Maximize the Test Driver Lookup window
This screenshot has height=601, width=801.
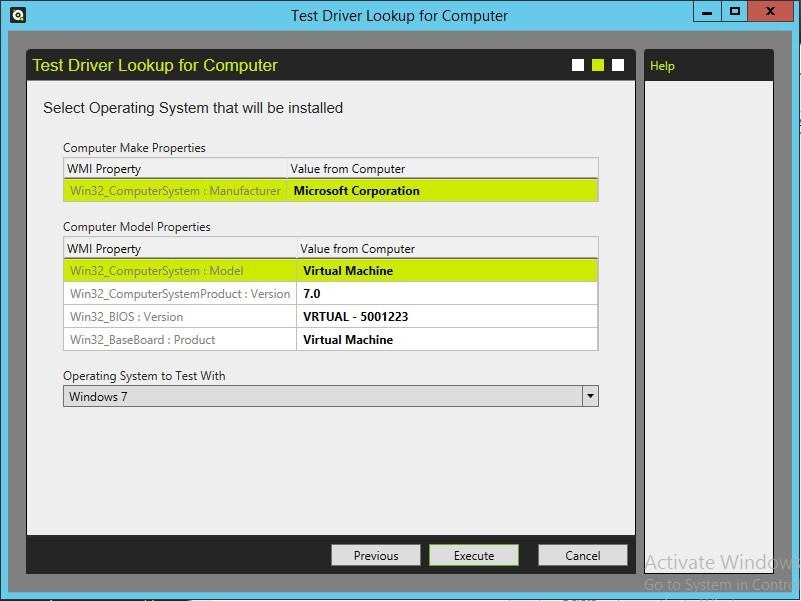pyautogui.click(x=735, y=12)
